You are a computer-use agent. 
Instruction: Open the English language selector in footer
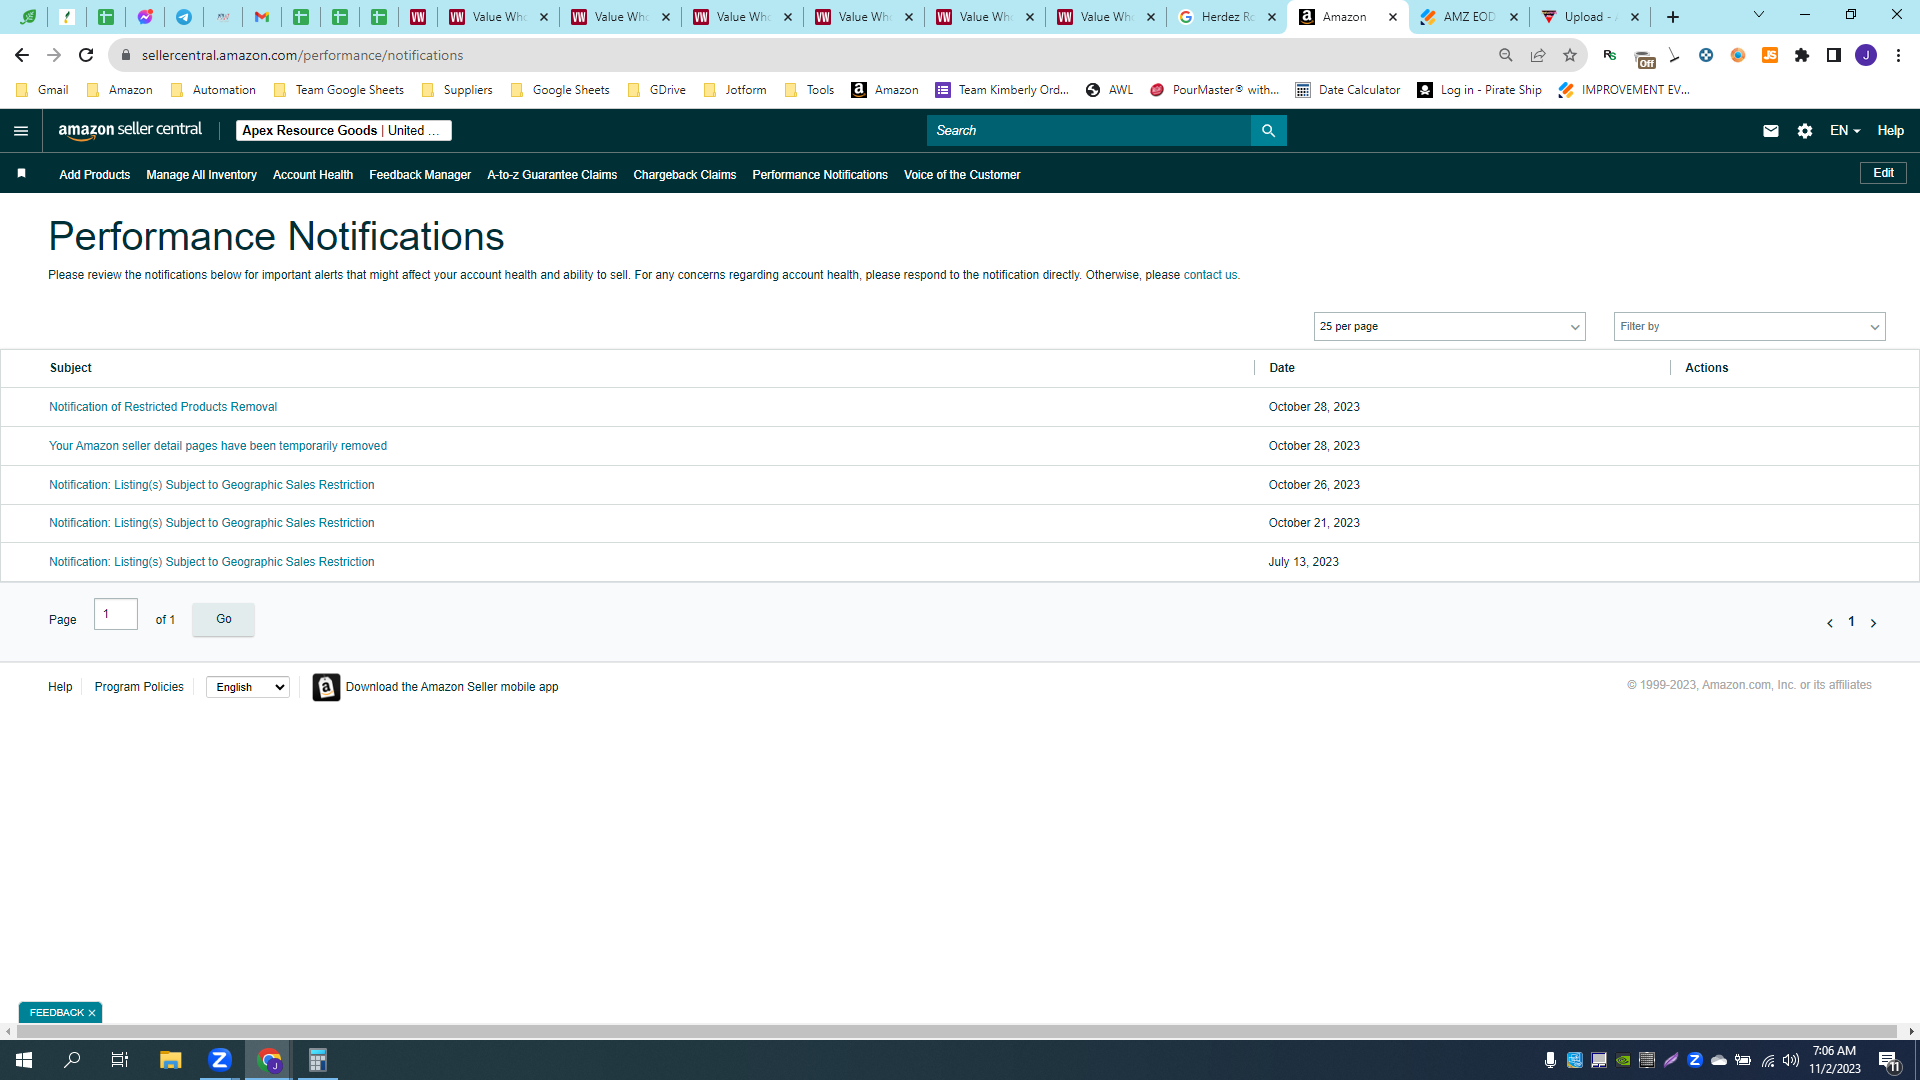(248, 687)
